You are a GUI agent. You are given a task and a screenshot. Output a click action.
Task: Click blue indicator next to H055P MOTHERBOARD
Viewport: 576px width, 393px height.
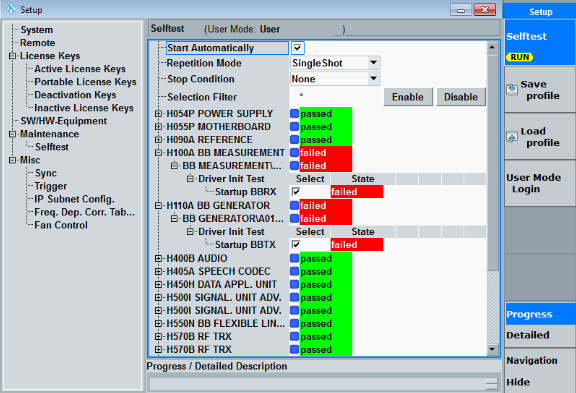click(294, 127)
